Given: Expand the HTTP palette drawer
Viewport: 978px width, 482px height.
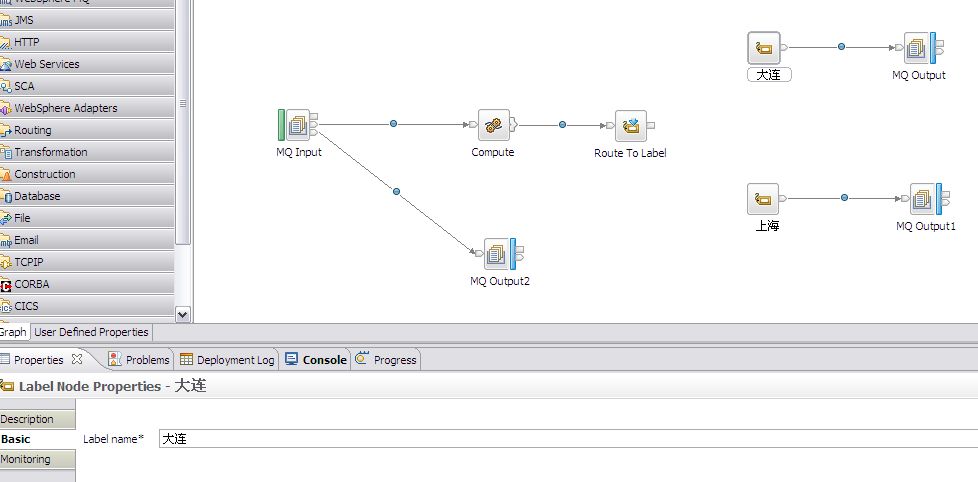Looking at the screenshot, I should coord(87,42).
